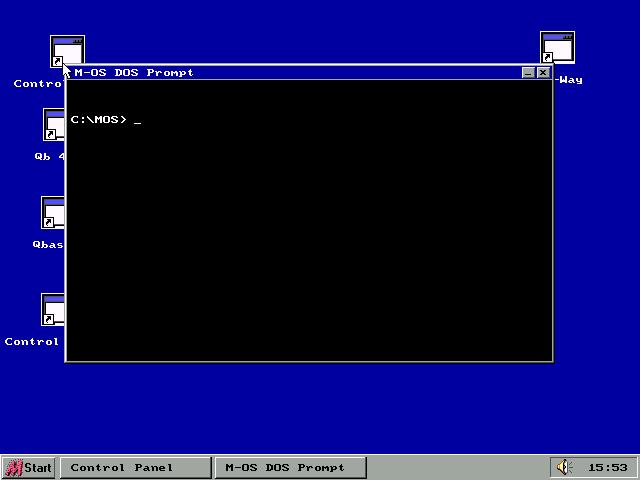Minimize the DOS Prompt window
Image resolution: width=640 pixels, height=480 pixels.
528,72
